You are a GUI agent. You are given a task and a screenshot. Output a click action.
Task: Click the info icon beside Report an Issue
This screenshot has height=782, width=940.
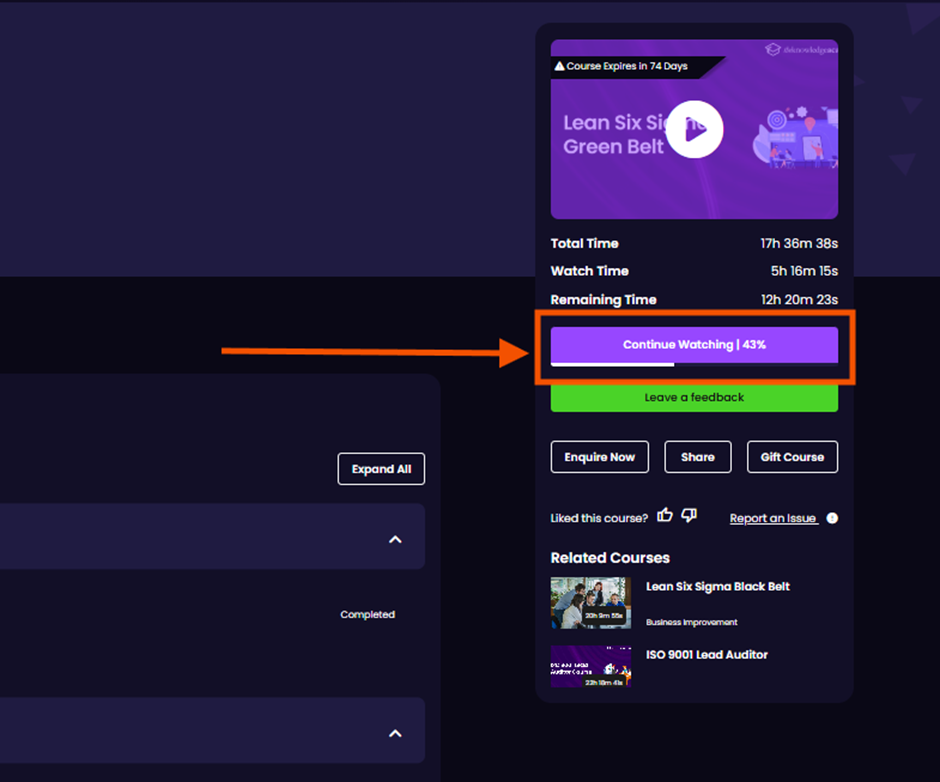tap(833, 518)
